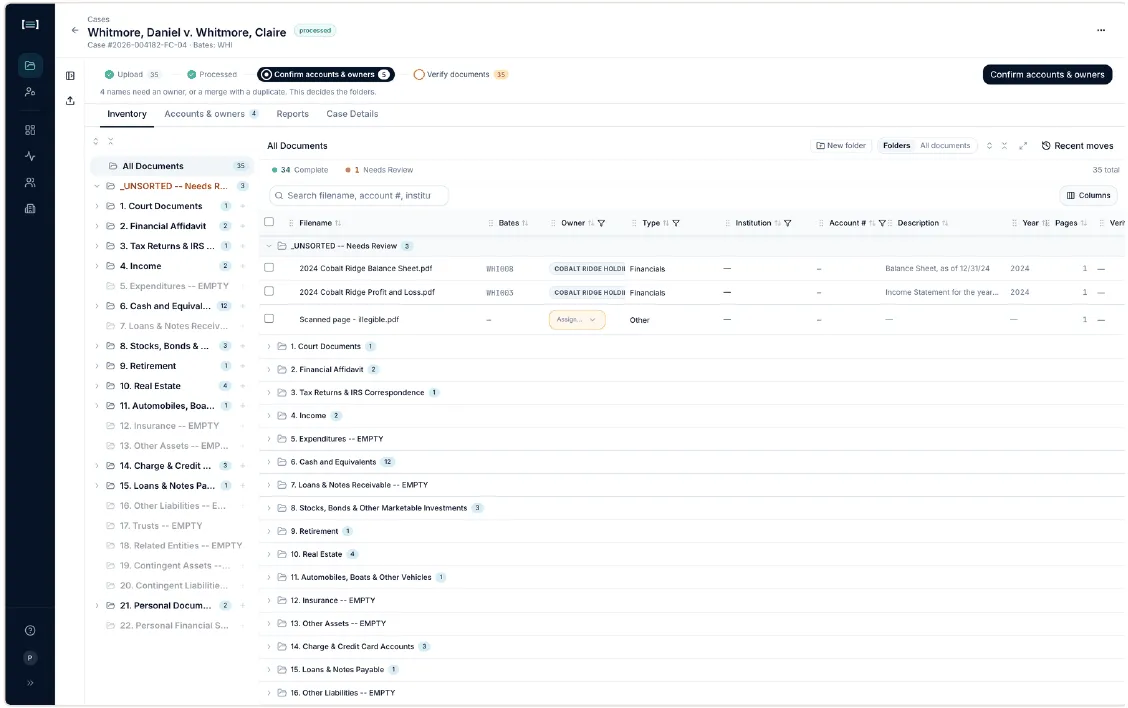The image size is (1128, 708).
Task: Expand 10. Real Estate in left tree
Action: 97,386
